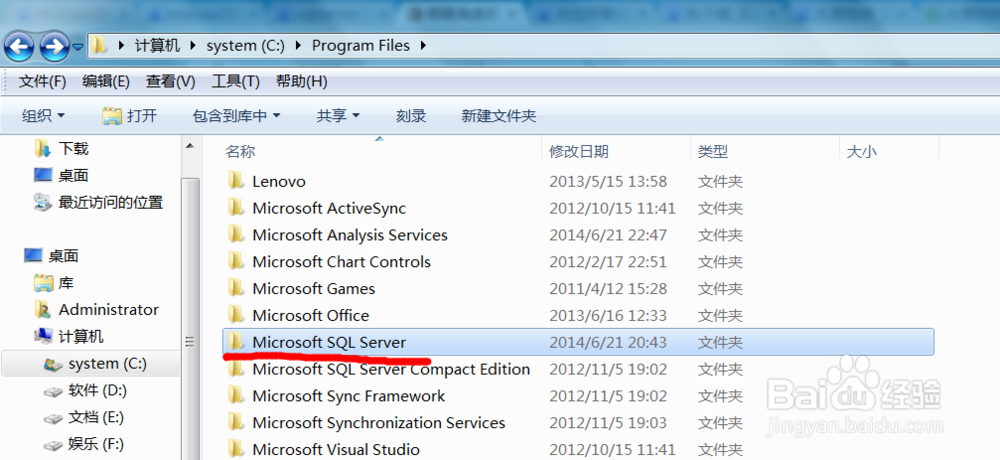The height and width of the screenshot is (460, 1000).
Task: Select 计算机 in the address breadcrumb
Action: (x=157, y=45)
